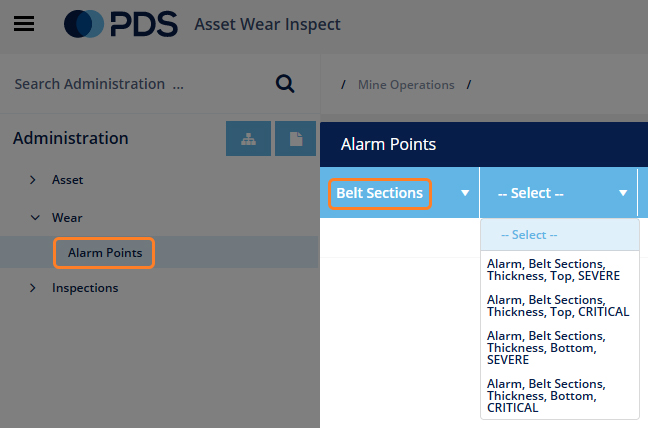The width and height of the screenshot is (648, 428).
Task: Expand the Asset tree node
Action: coord(33,180)
